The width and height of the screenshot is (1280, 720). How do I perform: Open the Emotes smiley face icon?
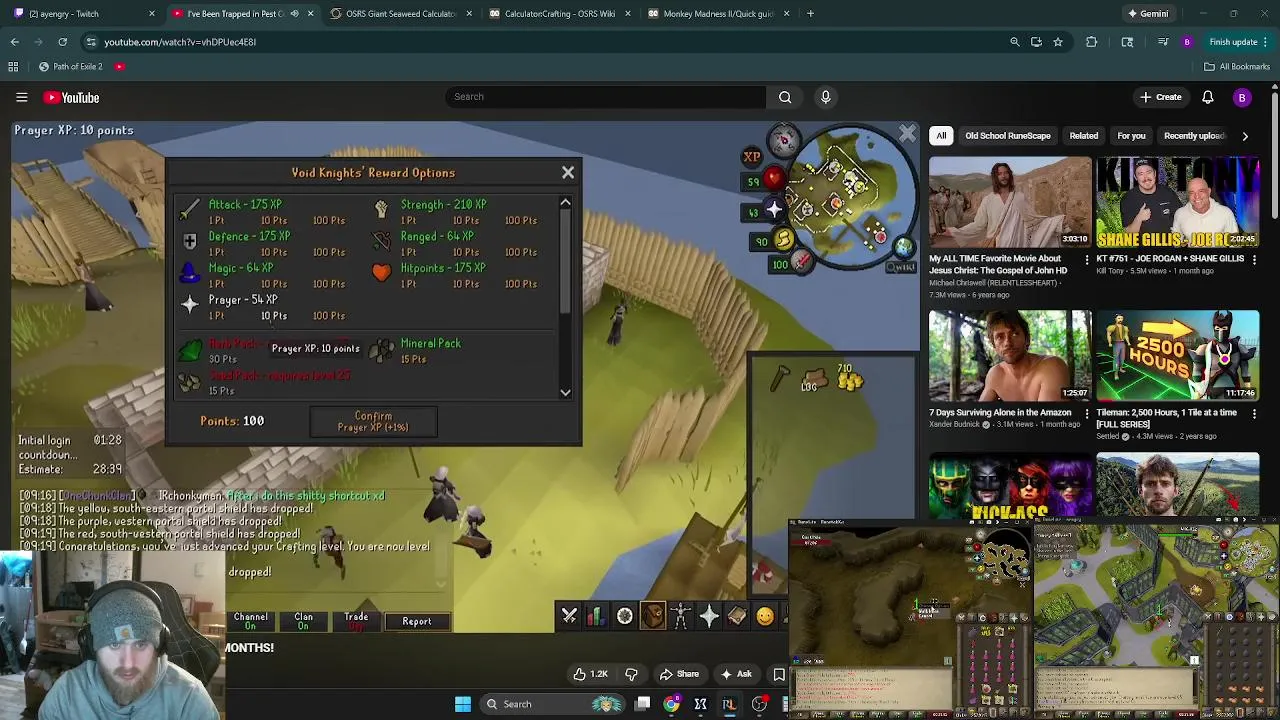(x=765, y=616)
